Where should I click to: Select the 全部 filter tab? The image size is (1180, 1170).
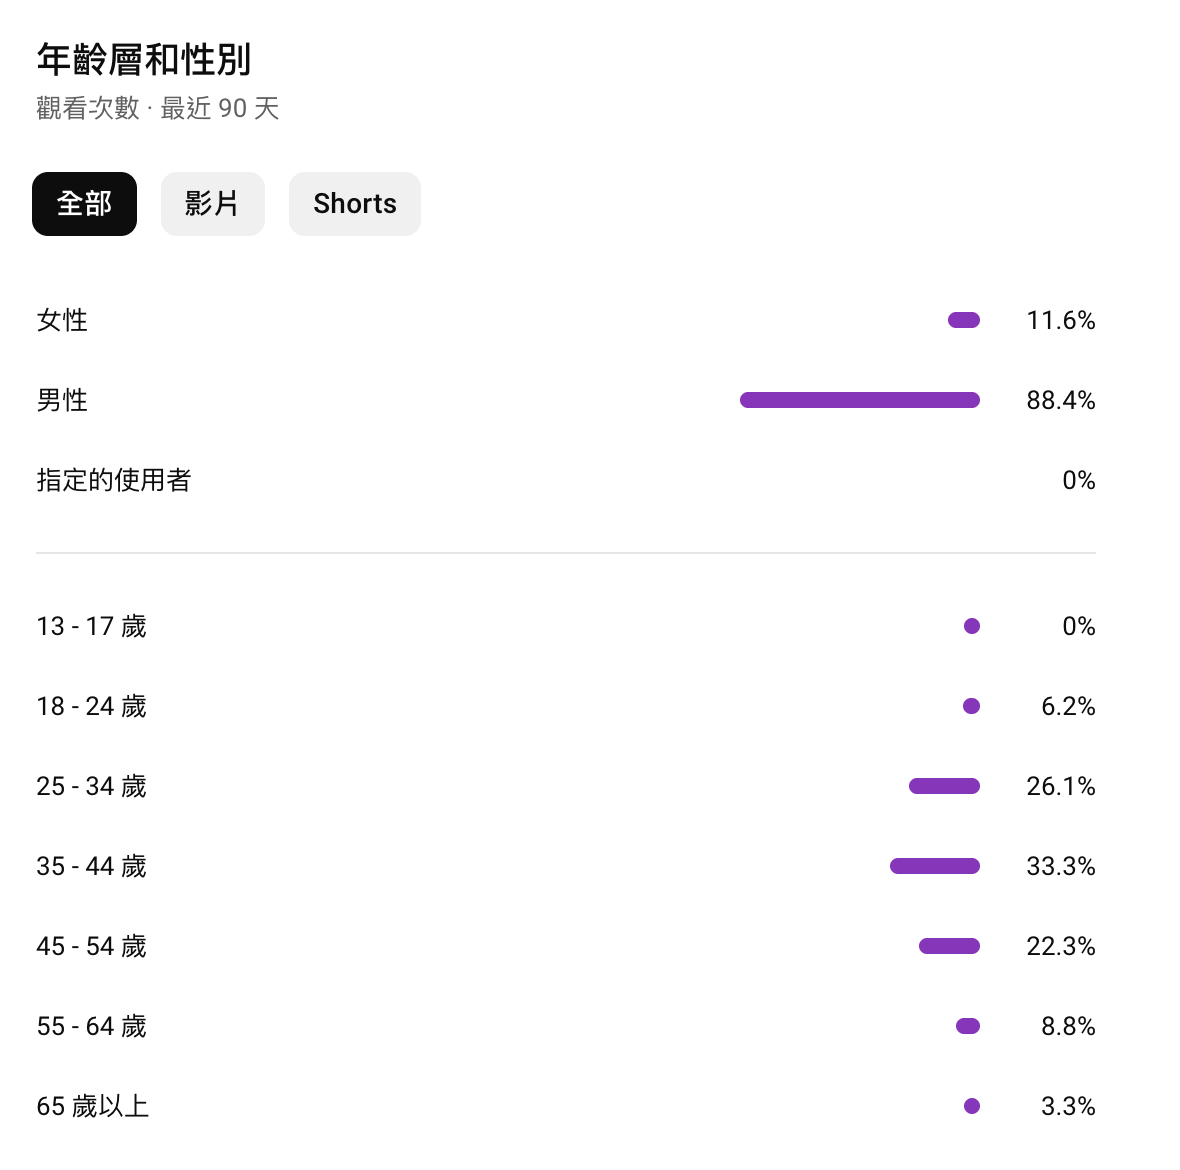coord(84,204)
